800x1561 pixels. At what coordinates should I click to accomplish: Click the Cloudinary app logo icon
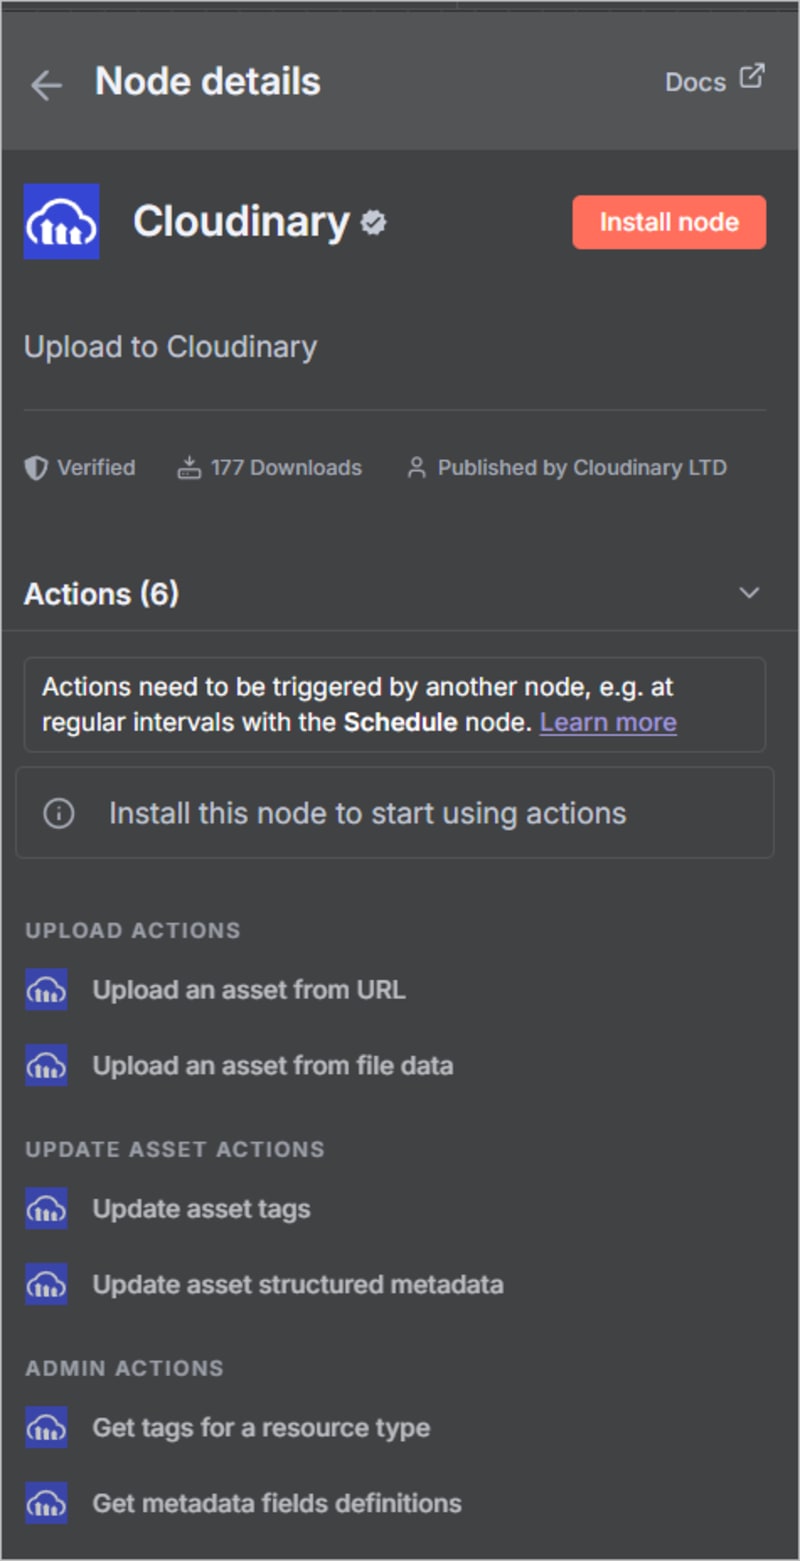point(61,222)
